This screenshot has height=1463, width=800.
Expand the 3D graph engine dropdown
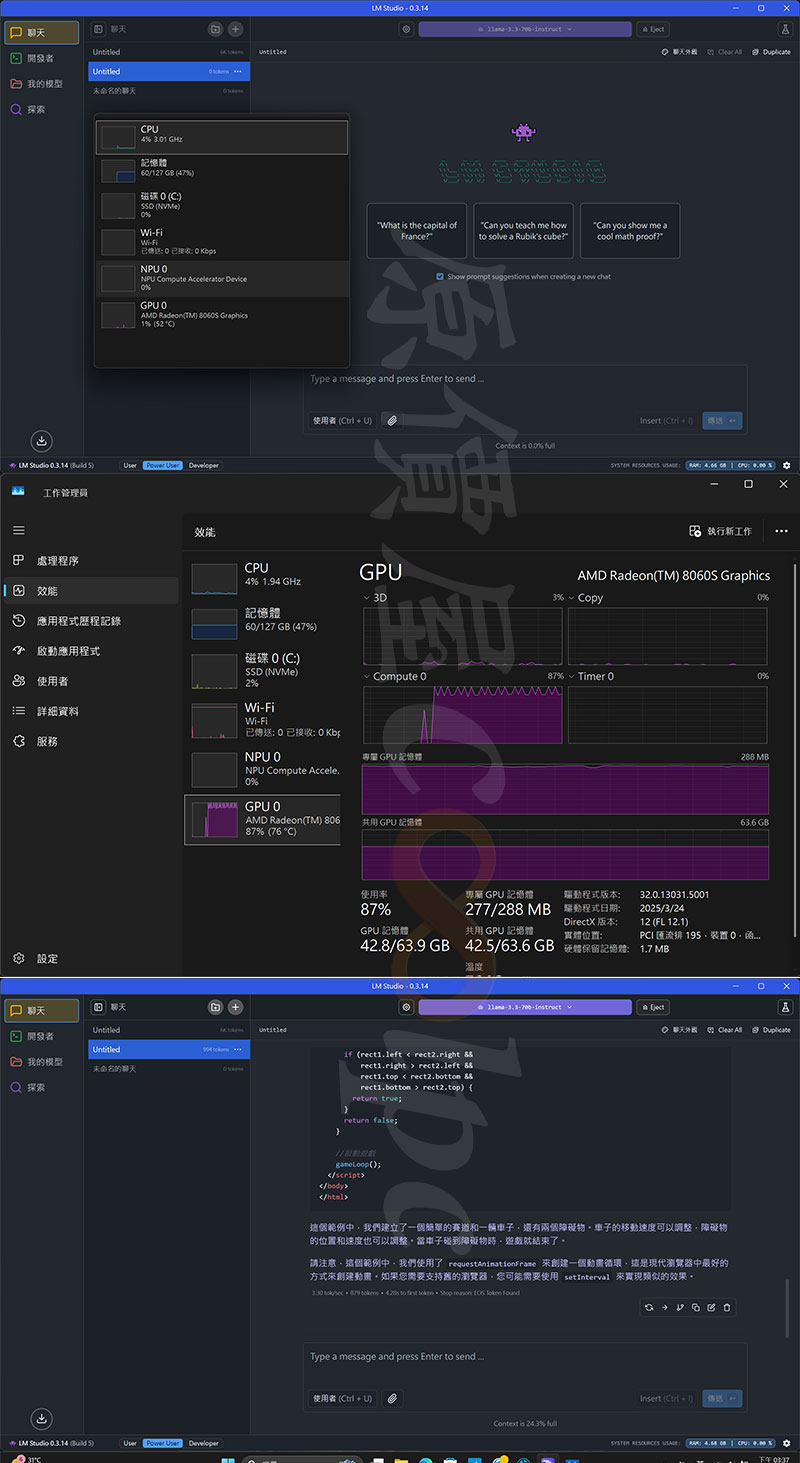[x=367, y=598]
